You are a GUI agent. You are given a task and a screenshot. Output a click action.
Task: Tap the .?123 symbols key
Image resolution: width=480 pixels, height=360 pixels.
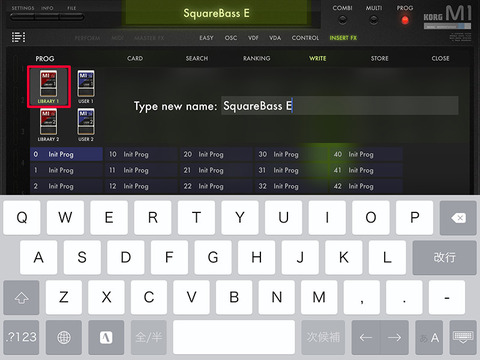click(x=21, y=337)
